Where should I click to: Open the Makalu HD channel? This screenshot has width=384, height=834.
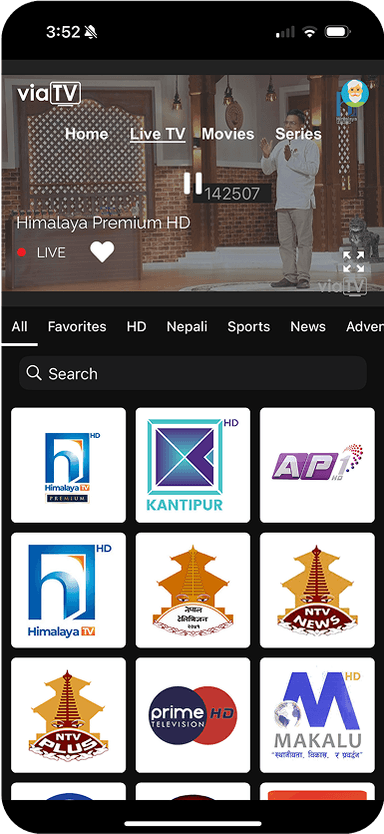coord(317,715)
